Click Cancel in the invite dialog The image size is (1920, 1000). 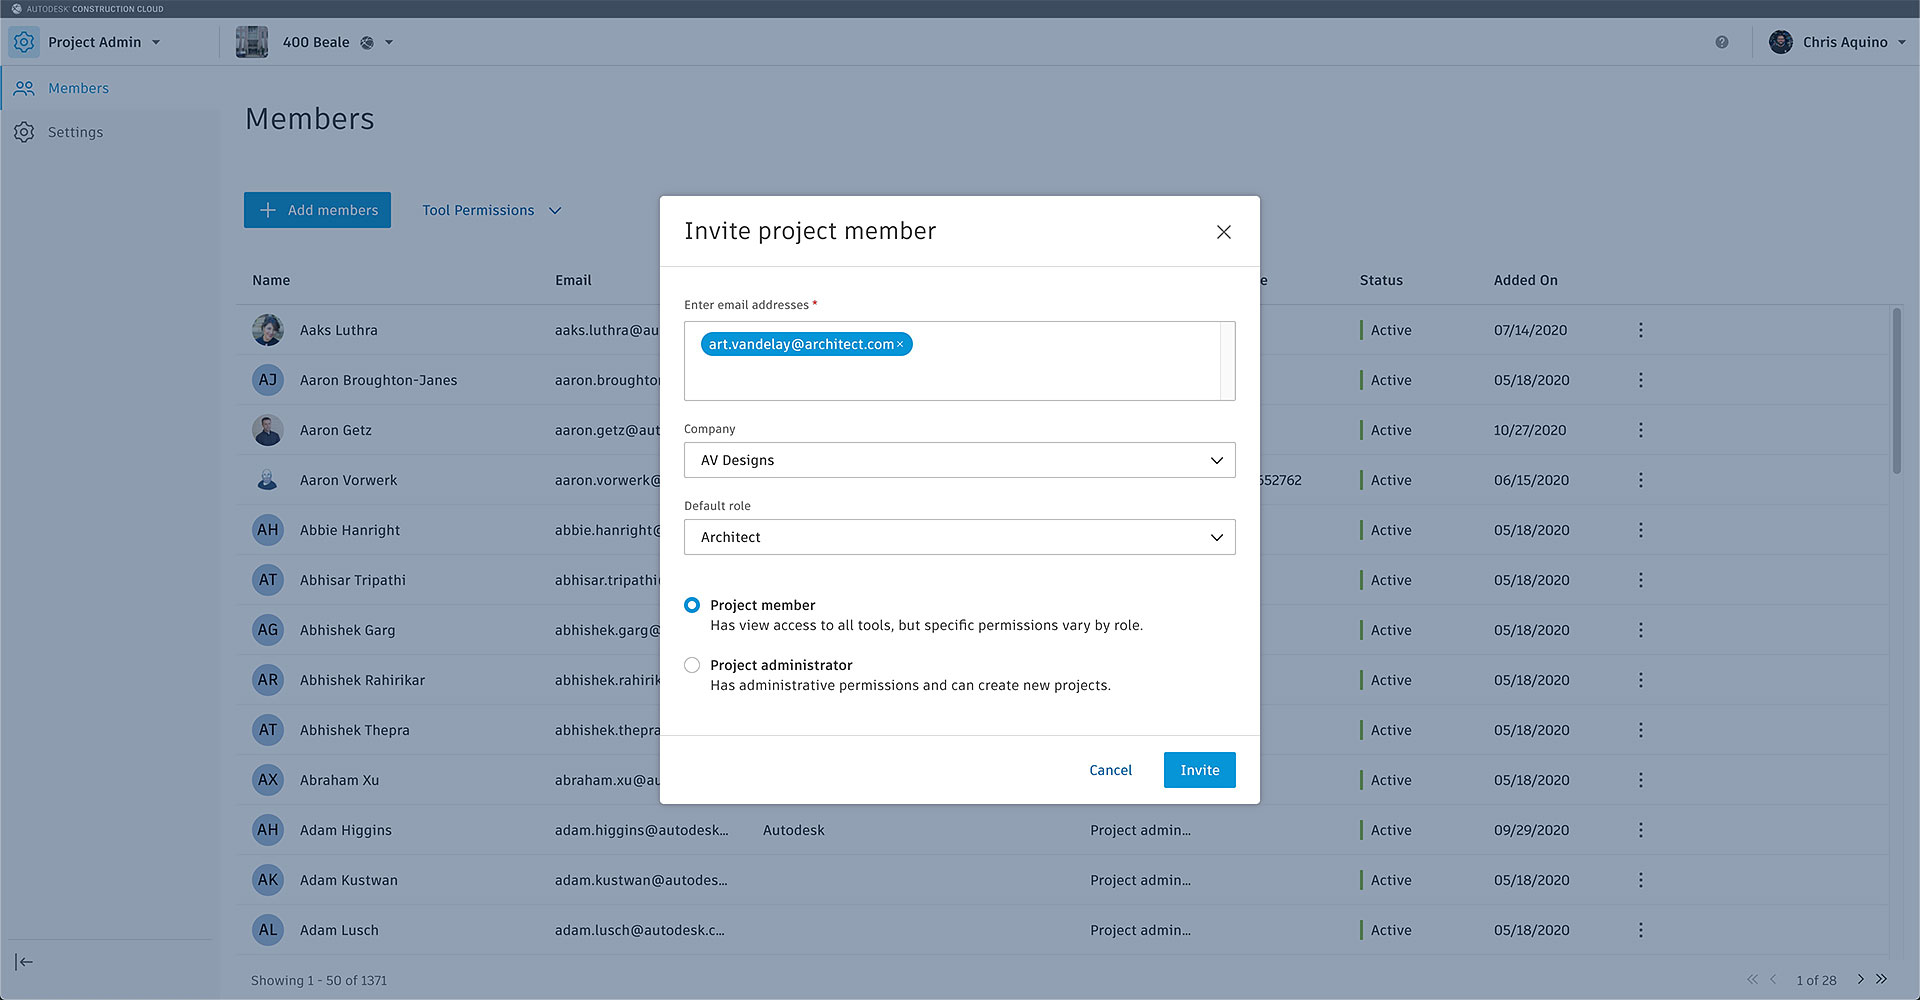point(1110,770)
